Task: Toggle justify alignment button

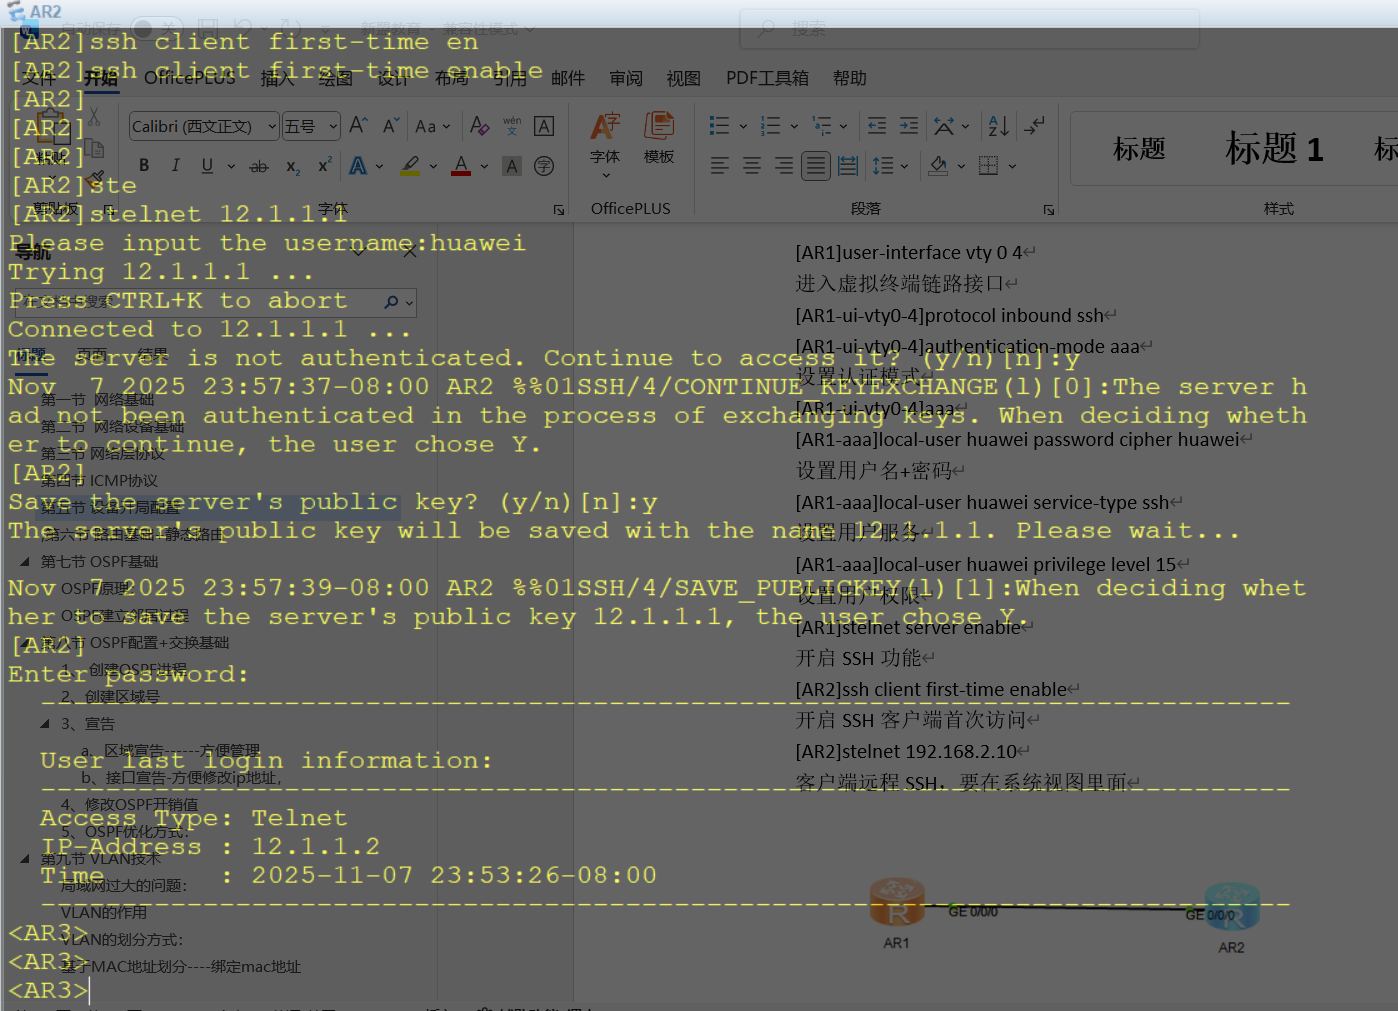Action: click(816, 166)
